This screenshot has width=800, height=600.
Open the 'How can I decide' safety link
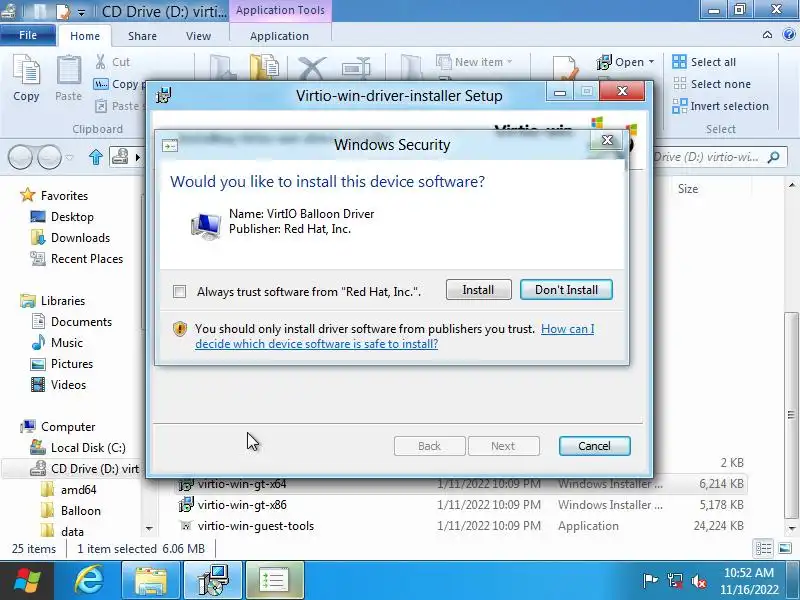coord(394,336)
